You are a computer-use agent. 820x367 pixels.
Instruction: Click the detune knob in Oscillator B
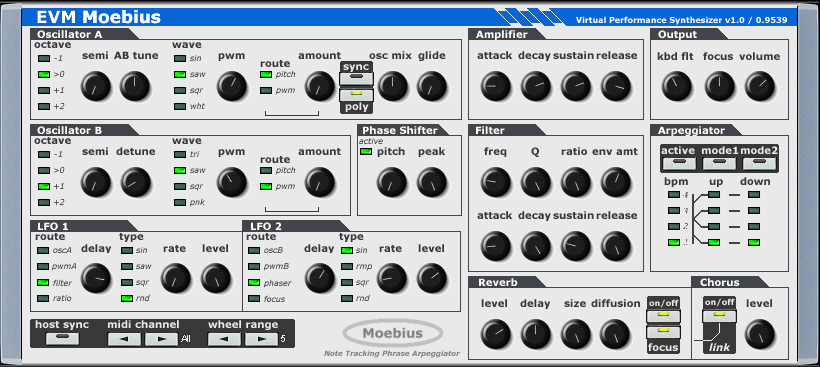(x=135, y=182)
